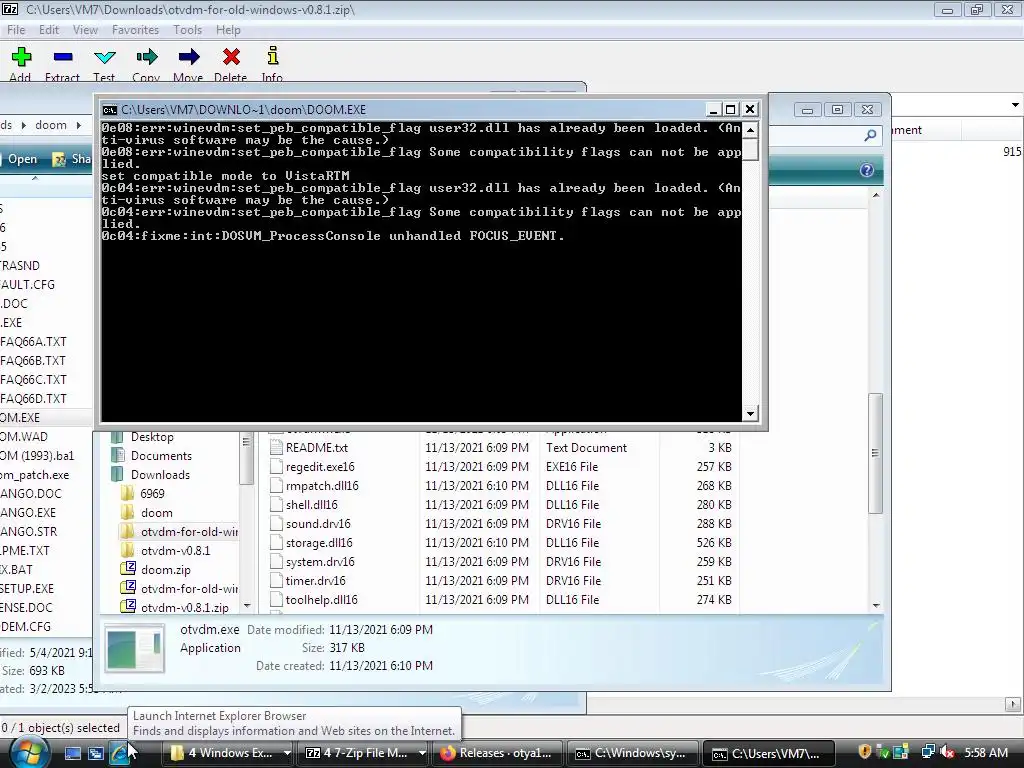Switch to C:\Users\VM7 console taskbar button
1024x768 pixels.
click(x=769, y=753)
